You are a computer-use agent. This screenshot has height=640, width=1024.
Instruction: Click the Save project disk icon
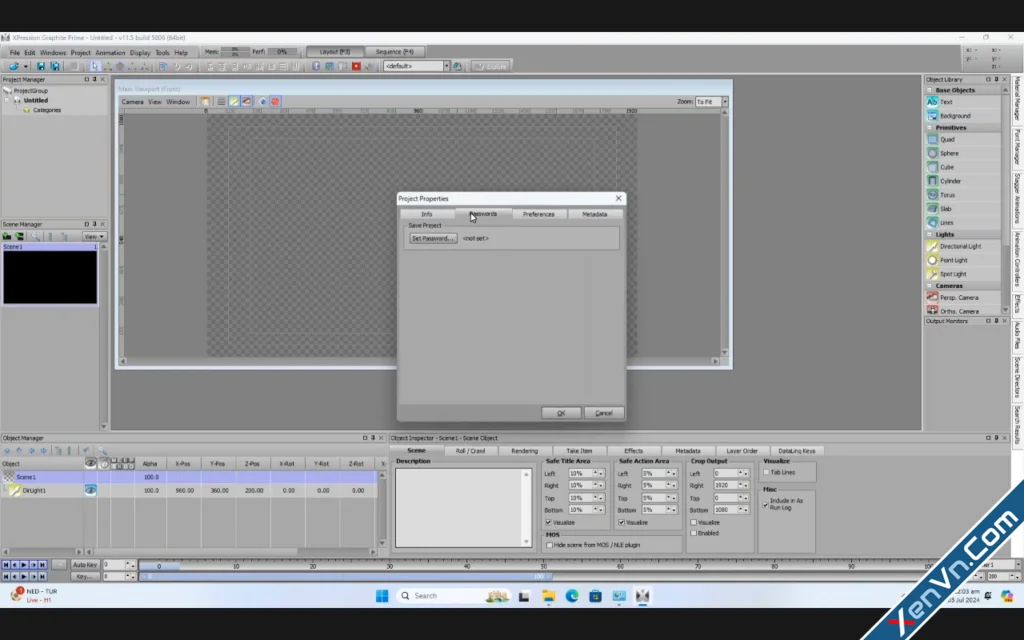click(40, 66)
